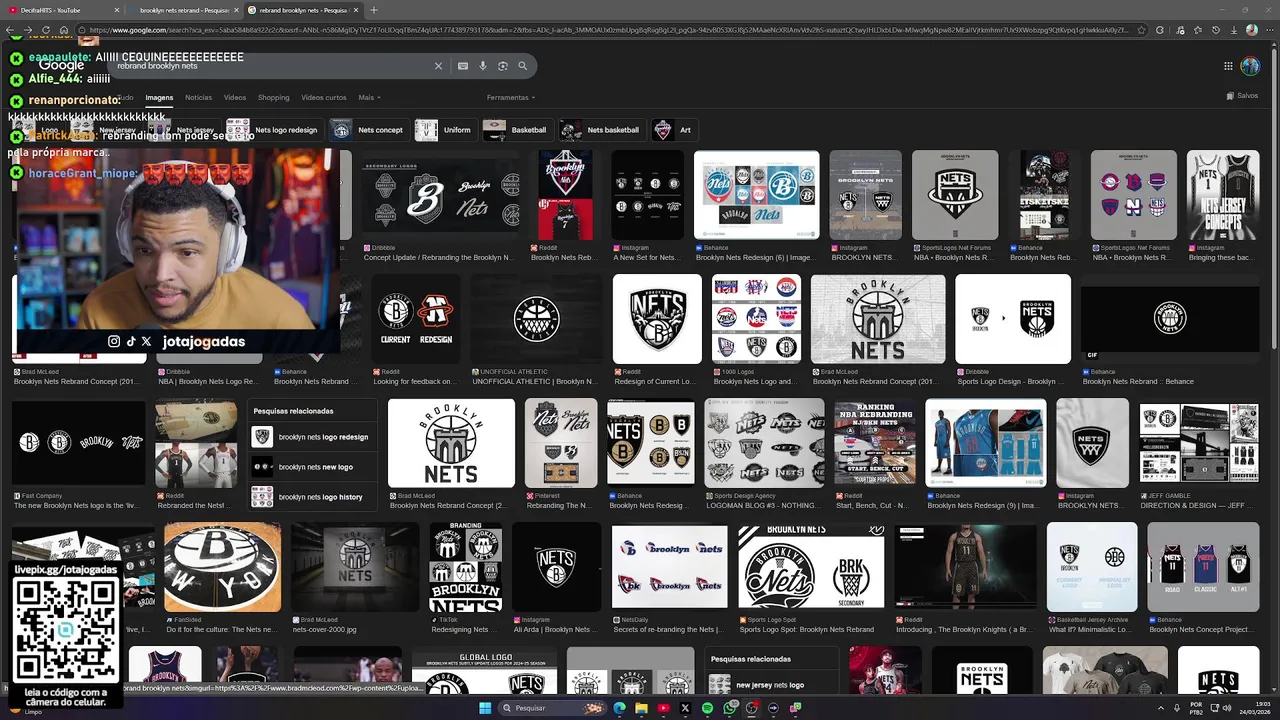
Task: Open Redesign of Current Logo shield image
Action: pos(657,319)
